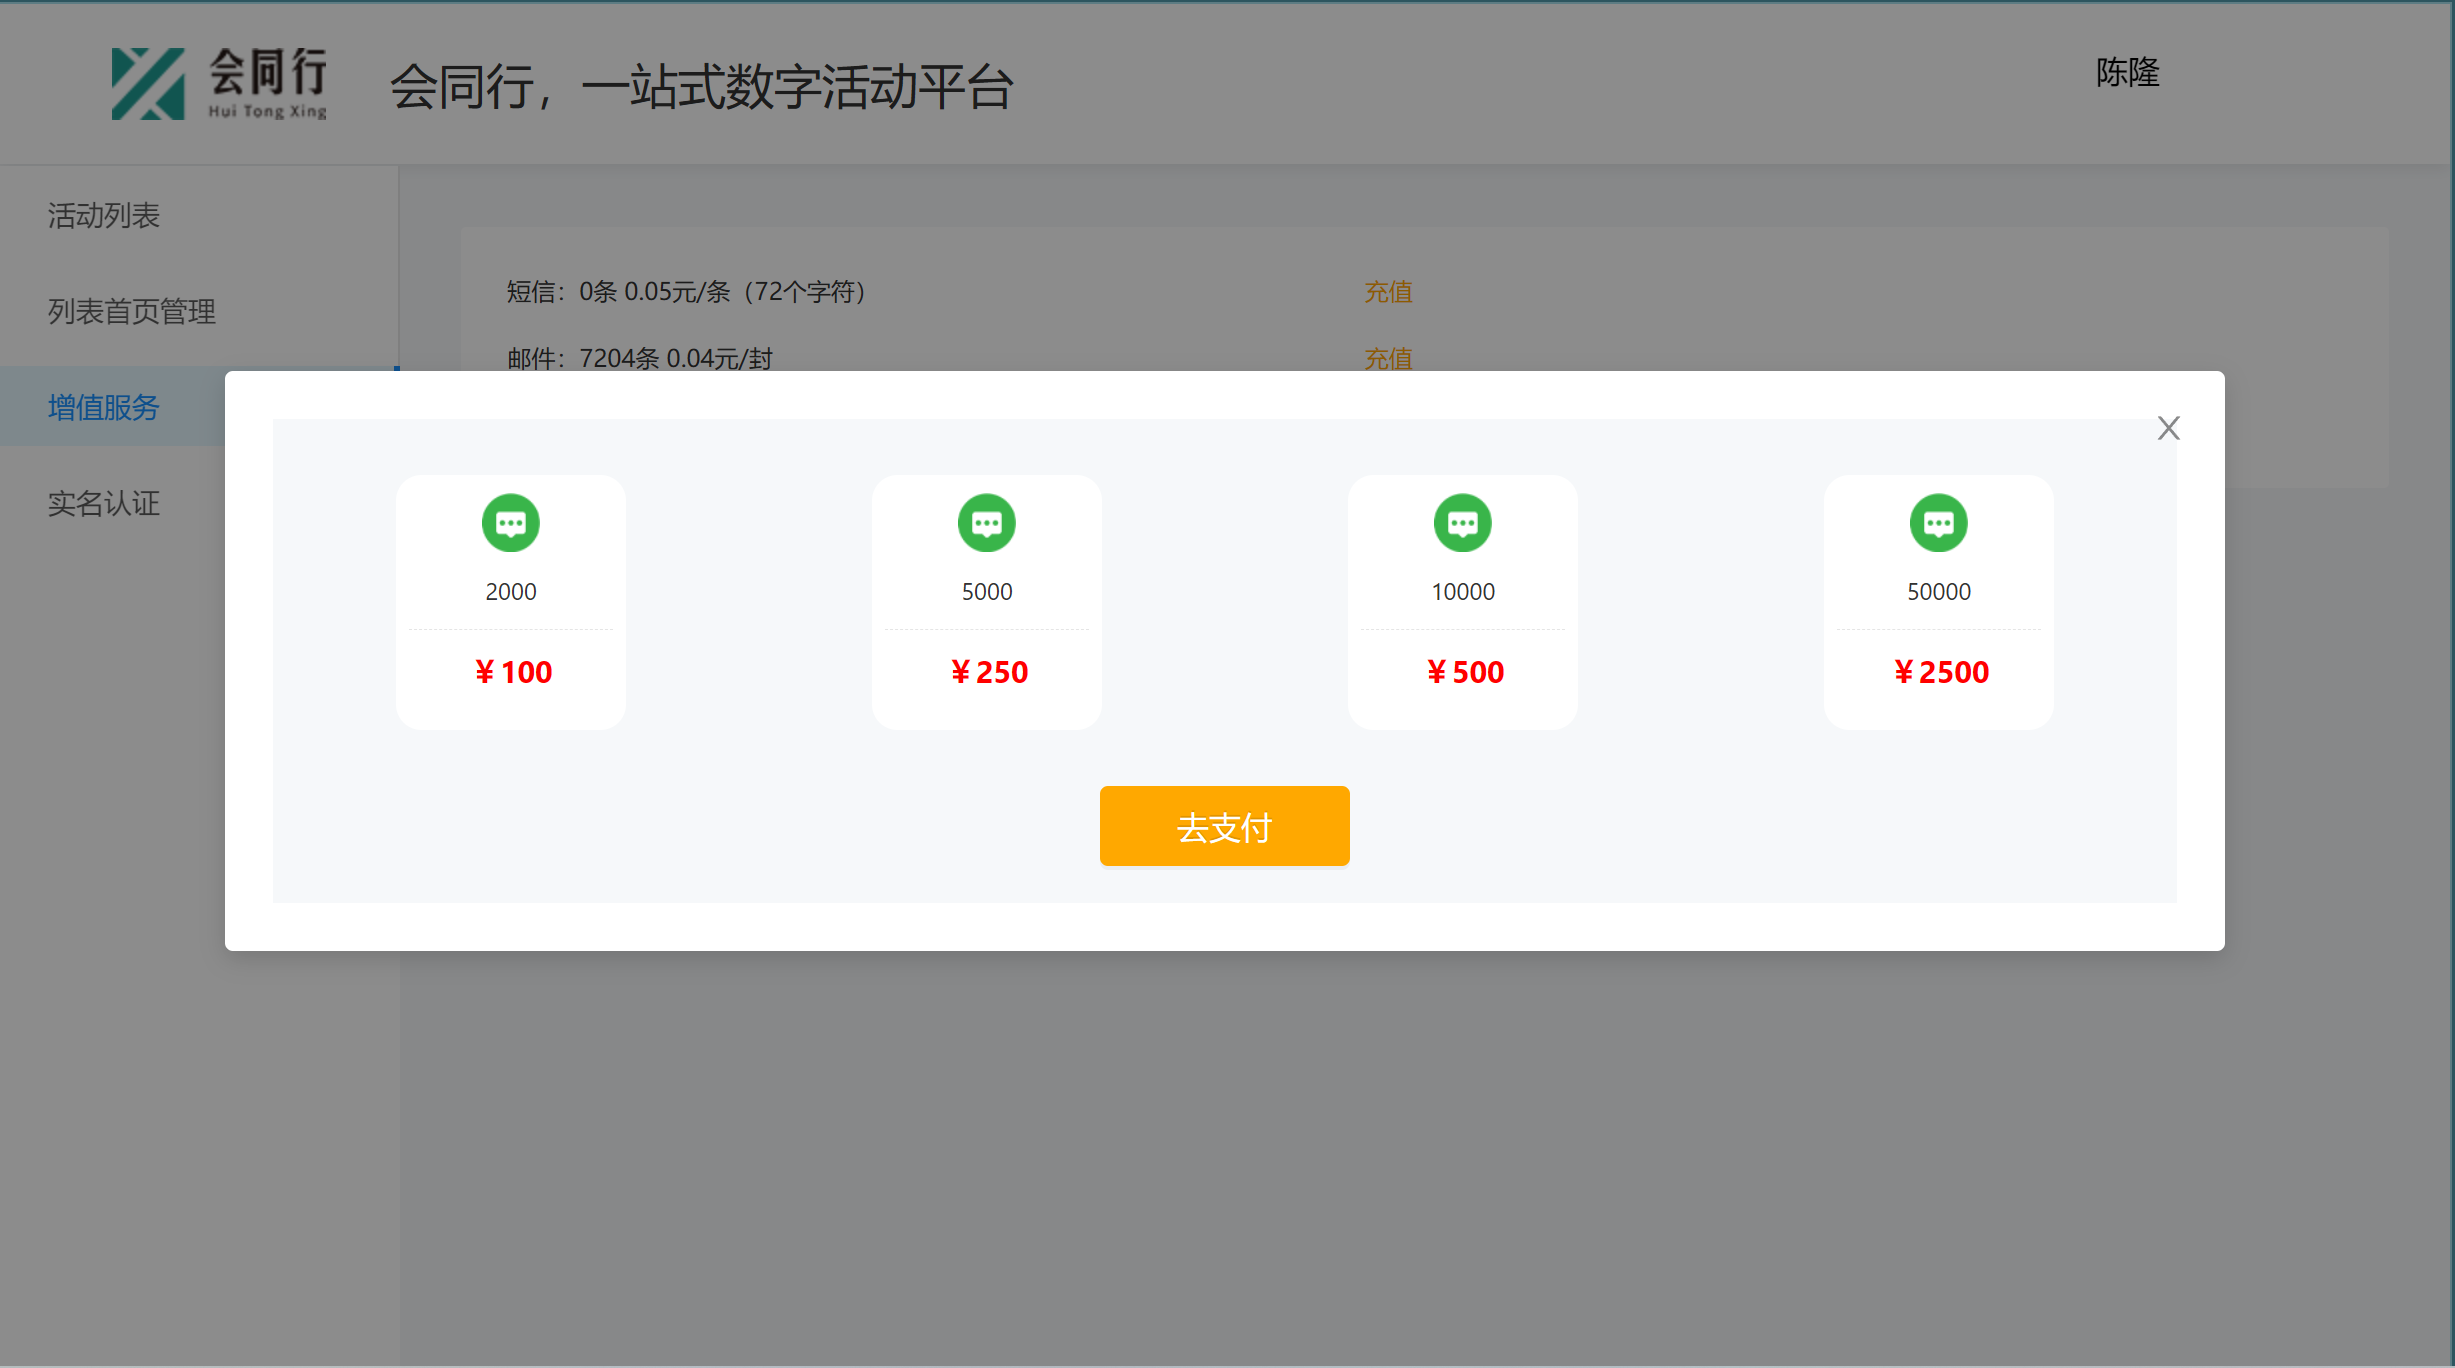This screenshot has height=1368, width=2455.
Task: Click the Hui Tong Xing logo icon
Action: coord(148,84)
